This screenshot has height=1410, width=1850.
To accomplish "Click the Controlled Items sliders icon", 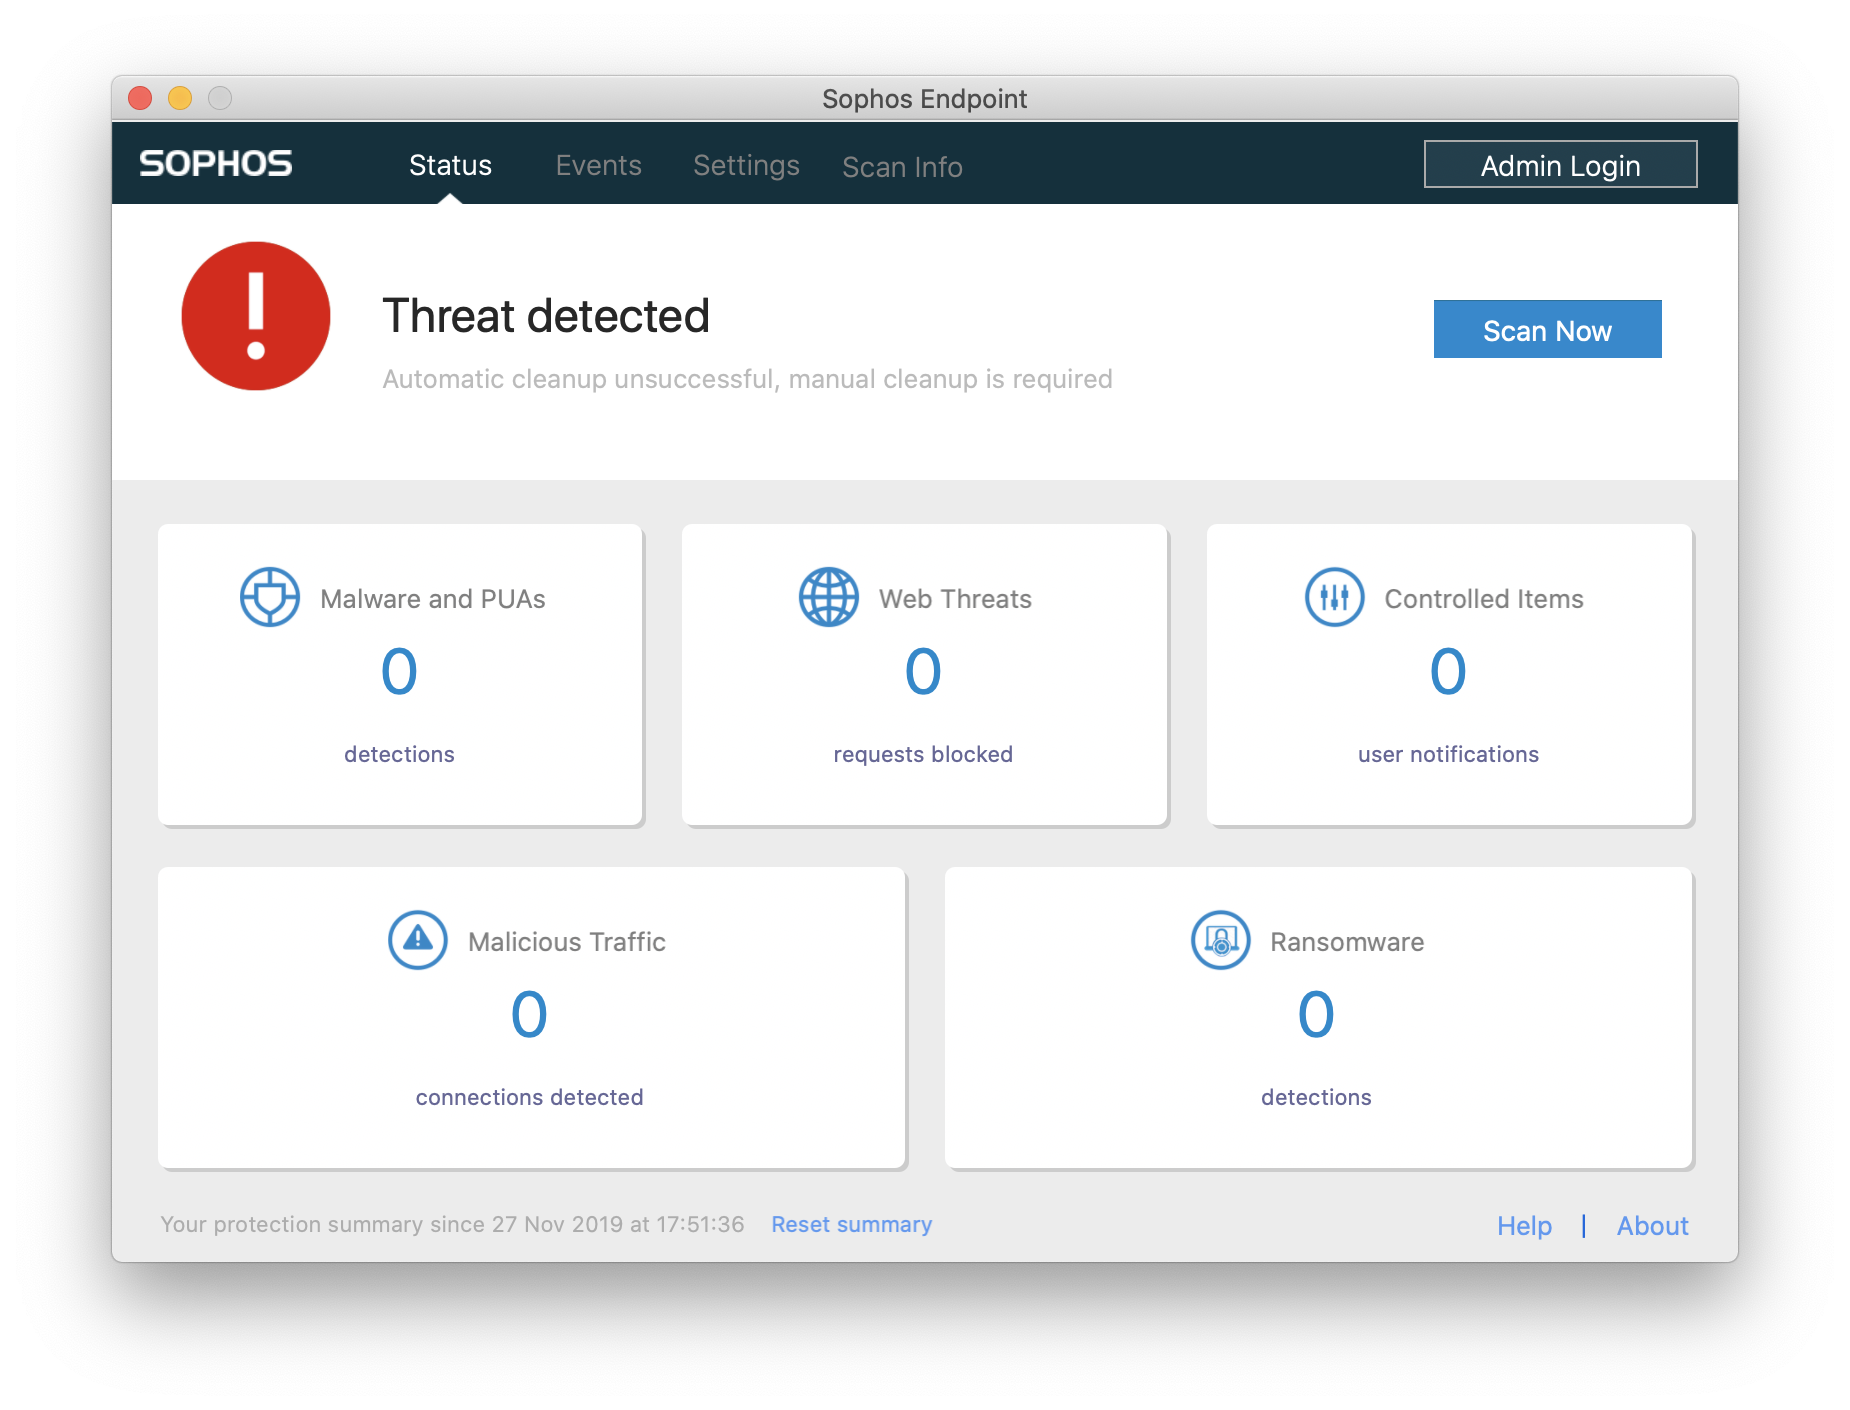I will [1335, 597].
